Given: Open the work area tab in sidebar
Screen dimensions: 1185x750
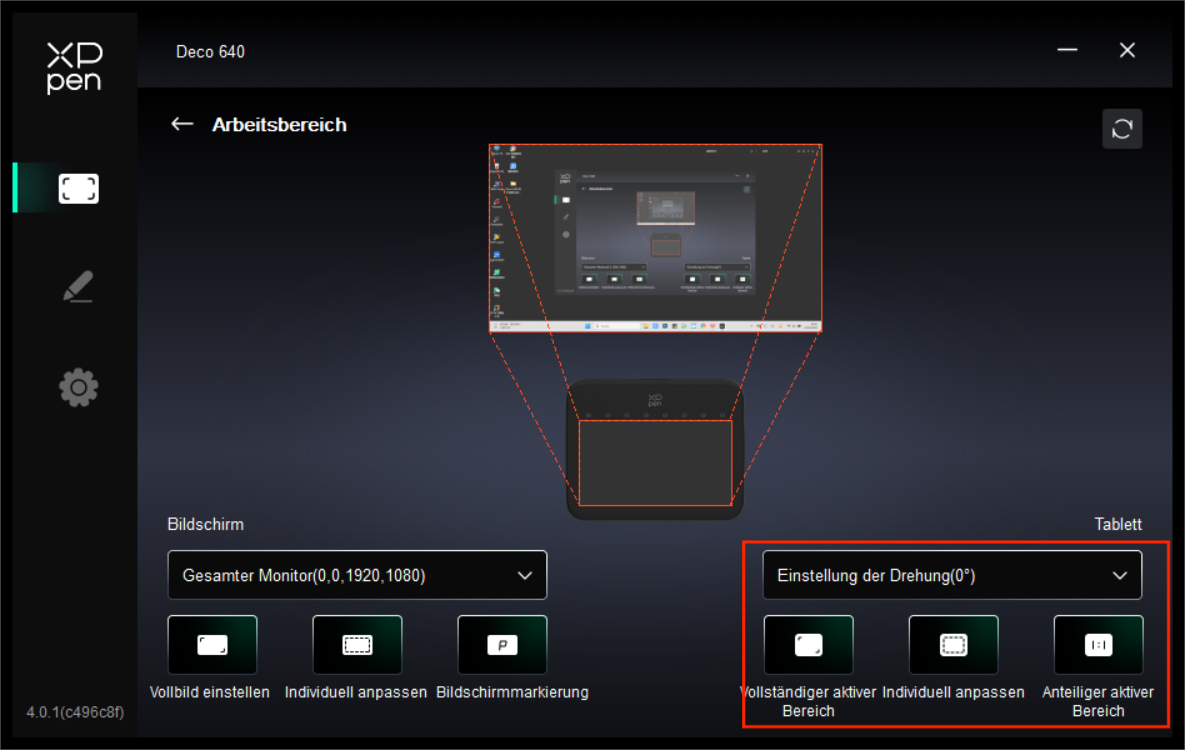Looking at the screenshot, I should pos(78,188).
